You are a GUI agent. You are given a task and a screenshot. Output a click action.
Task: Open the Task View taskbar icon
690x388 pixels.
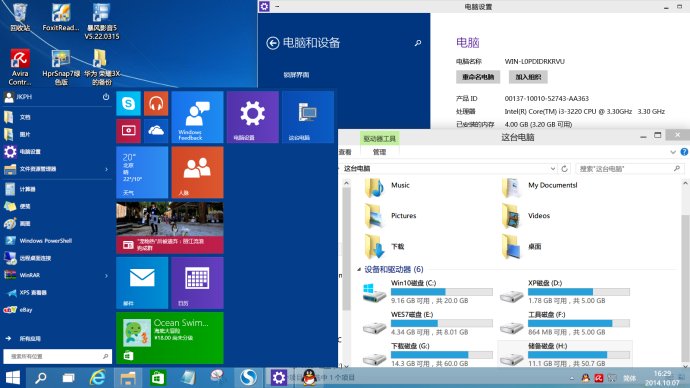point(68,377)
